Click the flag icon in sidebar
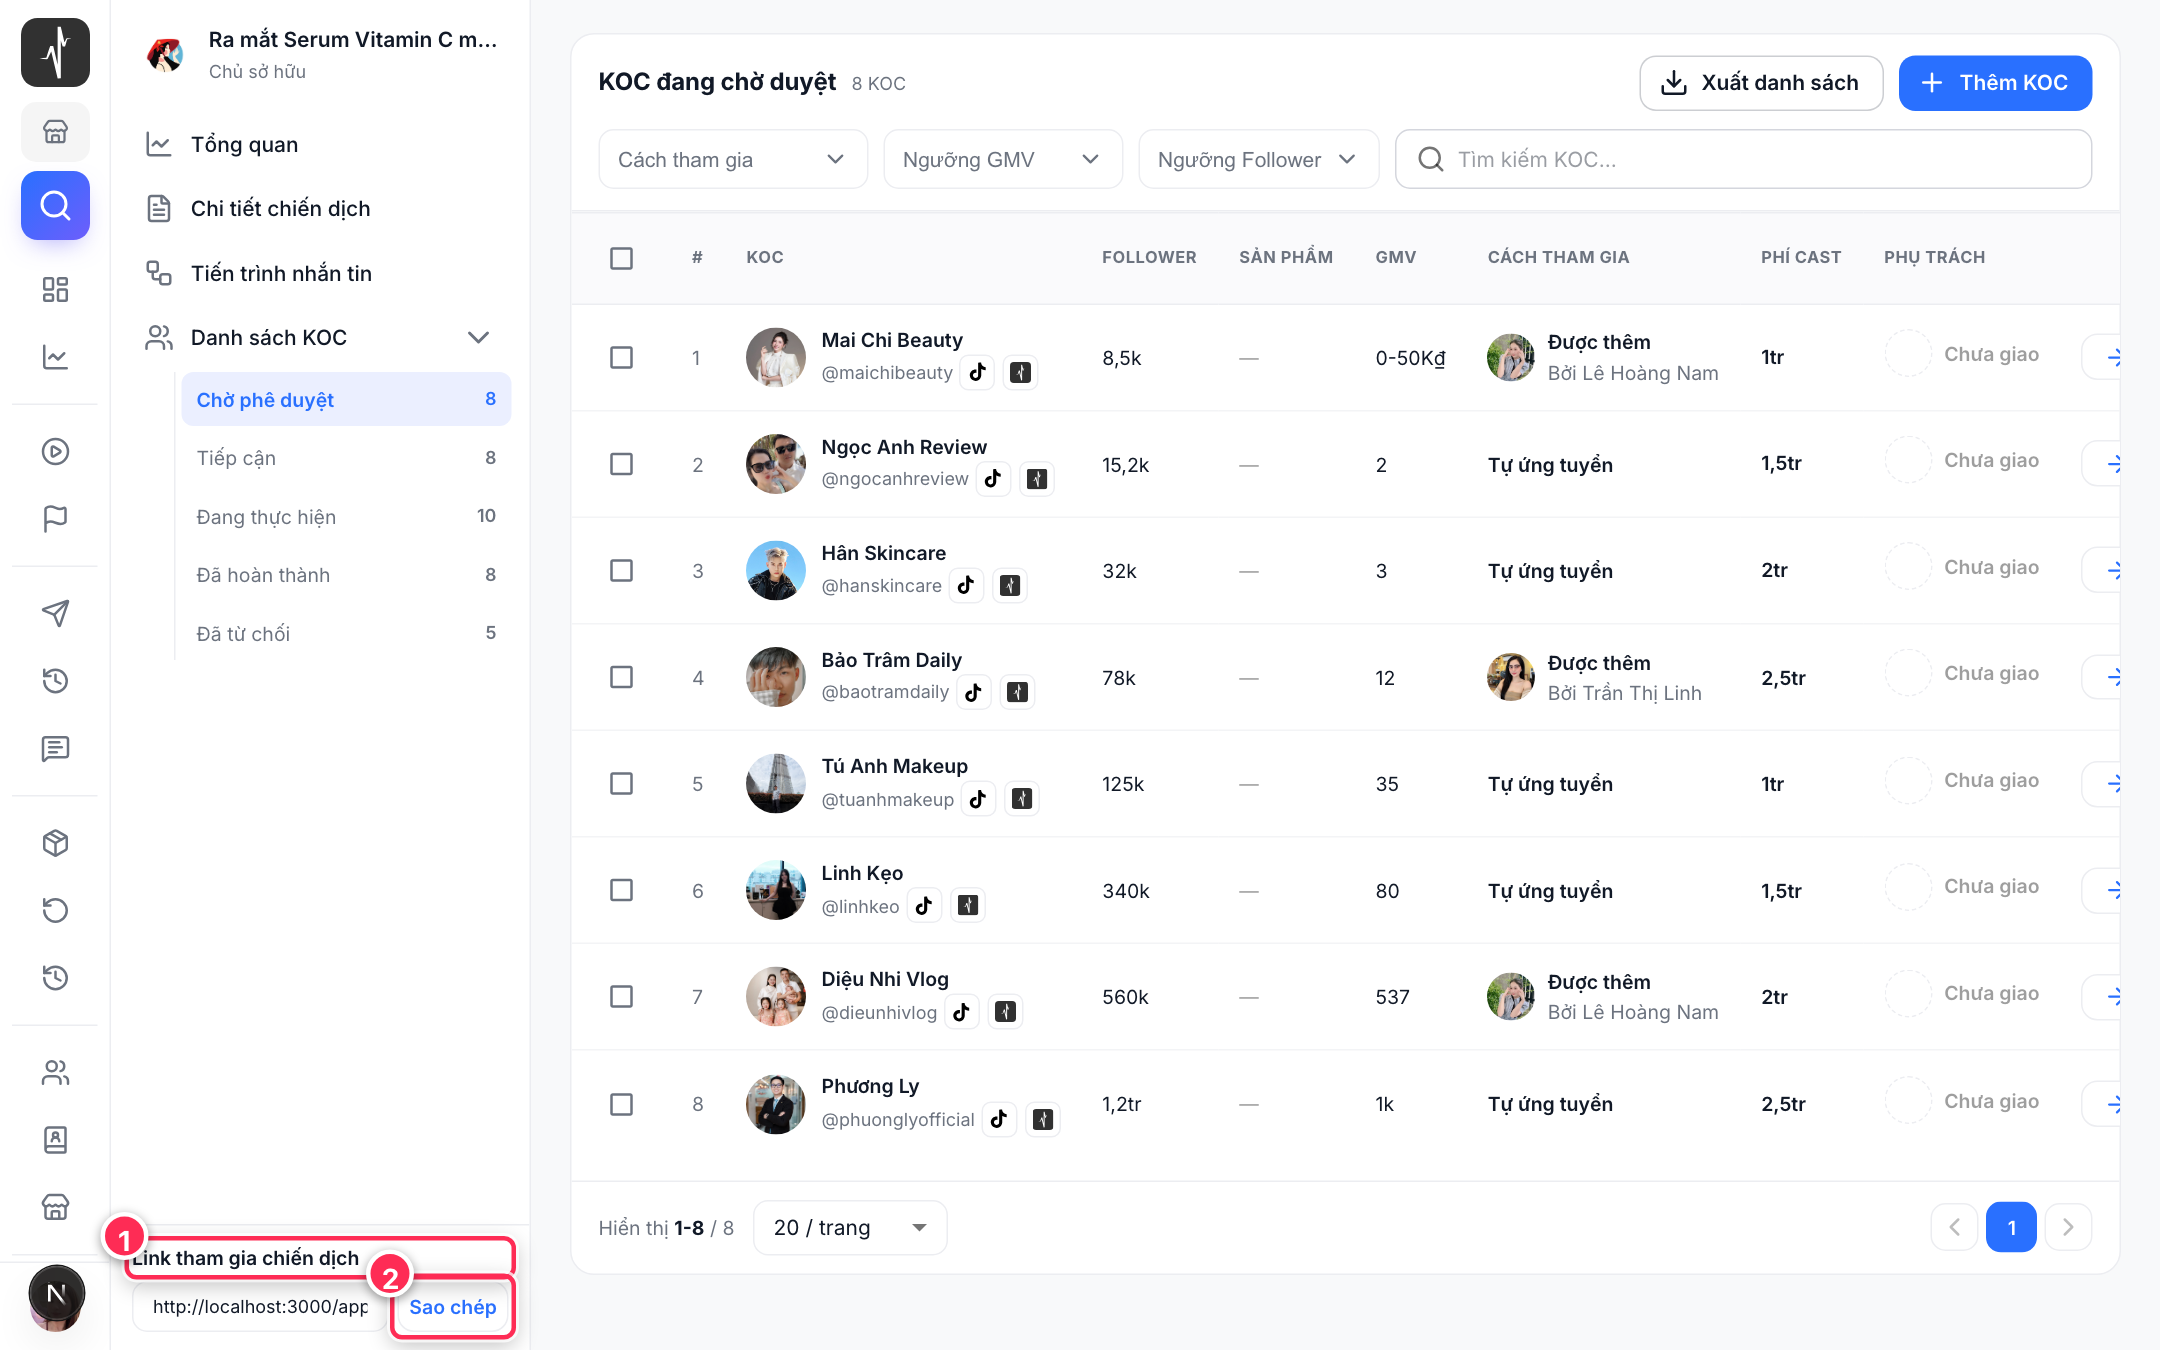Image resolution: width=2160 pixels, height=1350 pixels. coord(55,518)
